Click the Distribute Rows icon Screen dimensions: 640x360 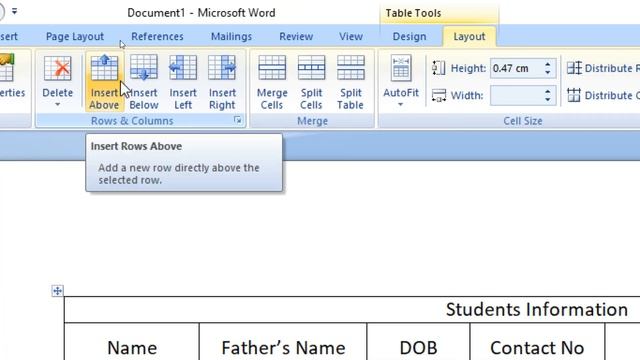(x=574, y=68)
